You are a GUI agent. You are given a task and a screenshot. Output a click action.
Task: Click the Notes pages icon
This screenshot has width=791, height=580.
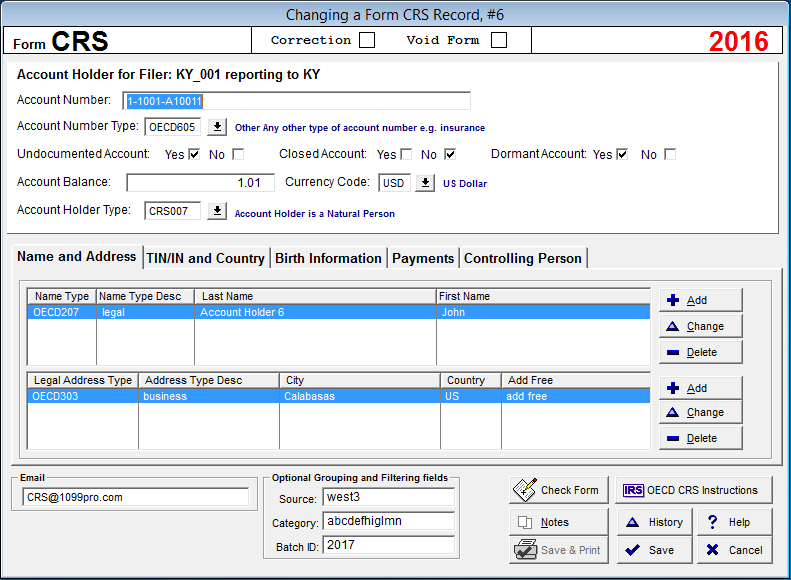[x=525, y=523]
